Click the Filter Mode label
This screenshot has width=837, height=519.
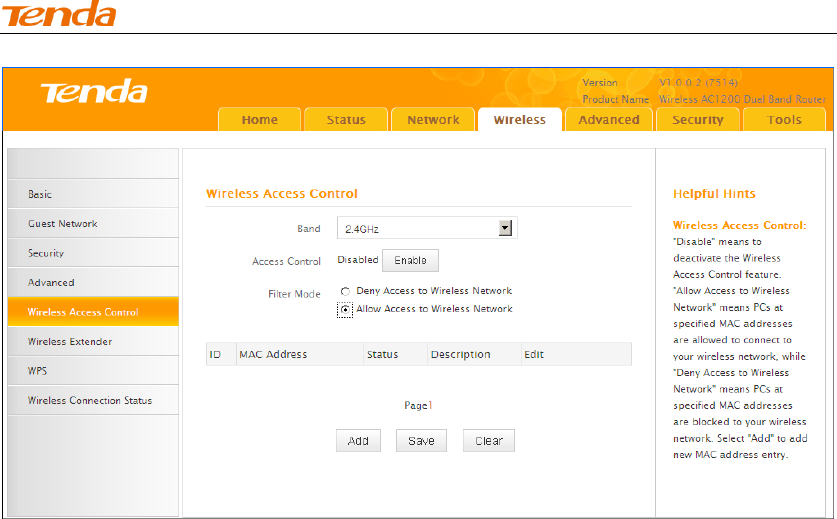pyautogui.click(x=294, y=294)
